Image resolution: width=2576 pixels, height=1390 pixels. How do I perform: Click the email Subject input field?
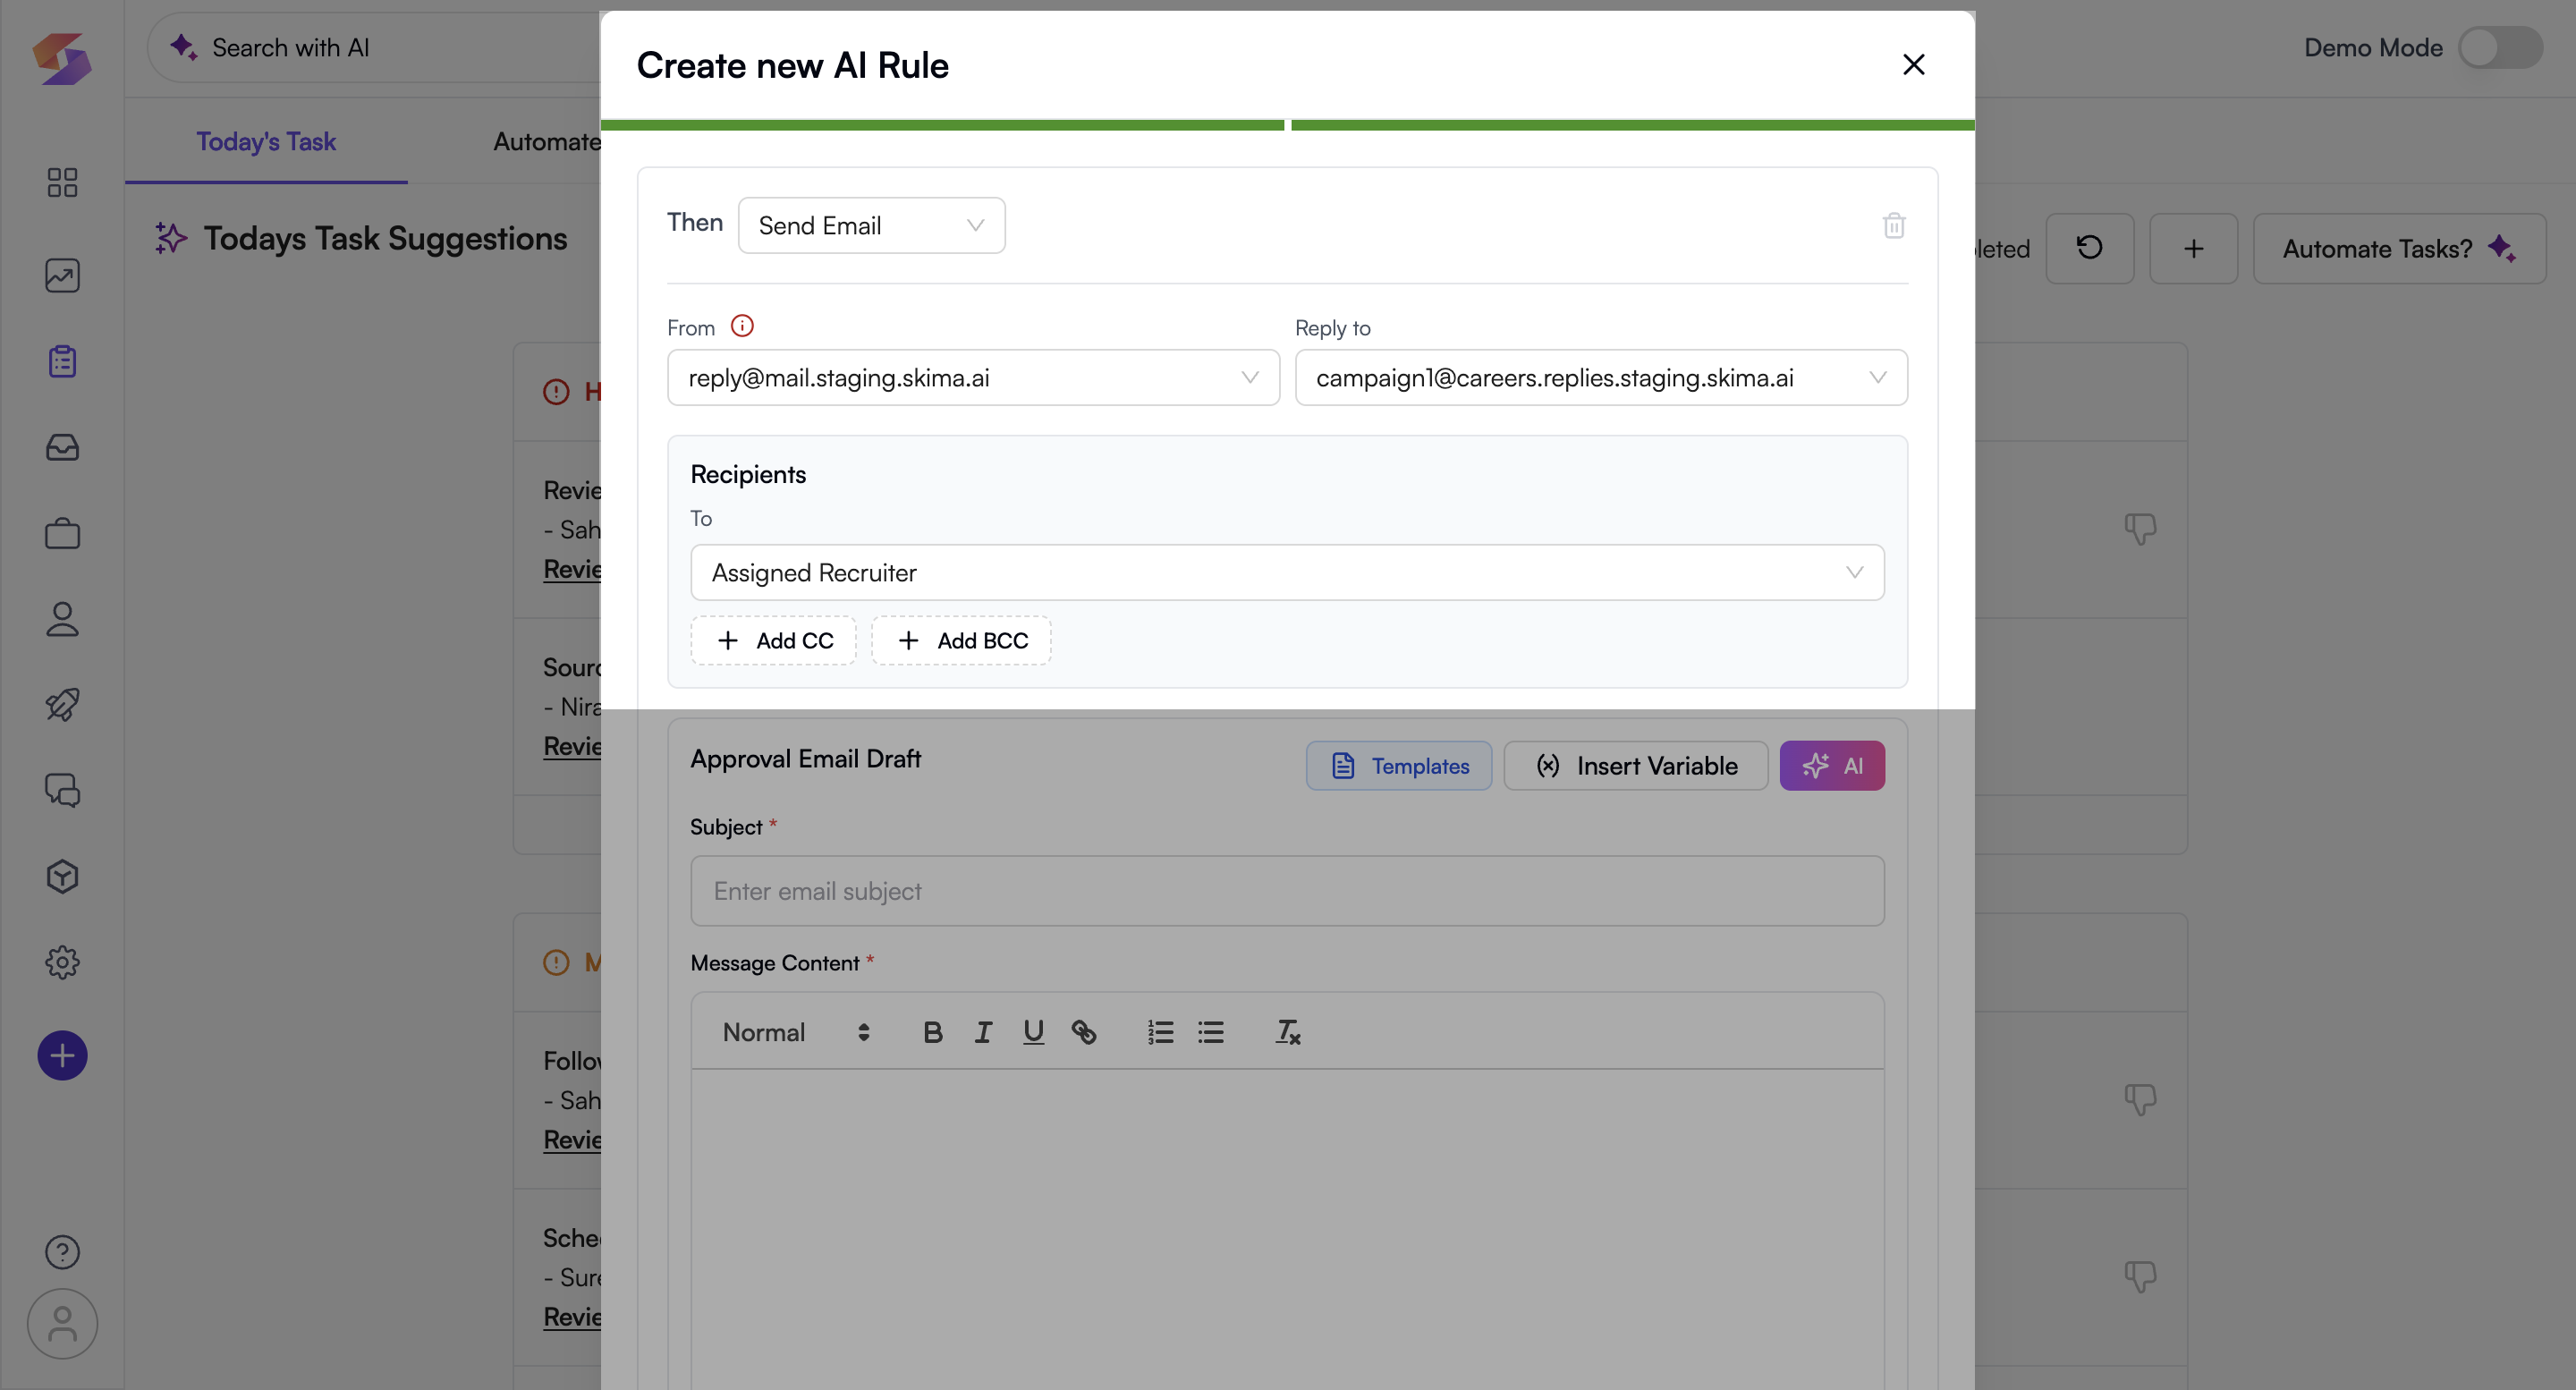[x=1287, y=890]
